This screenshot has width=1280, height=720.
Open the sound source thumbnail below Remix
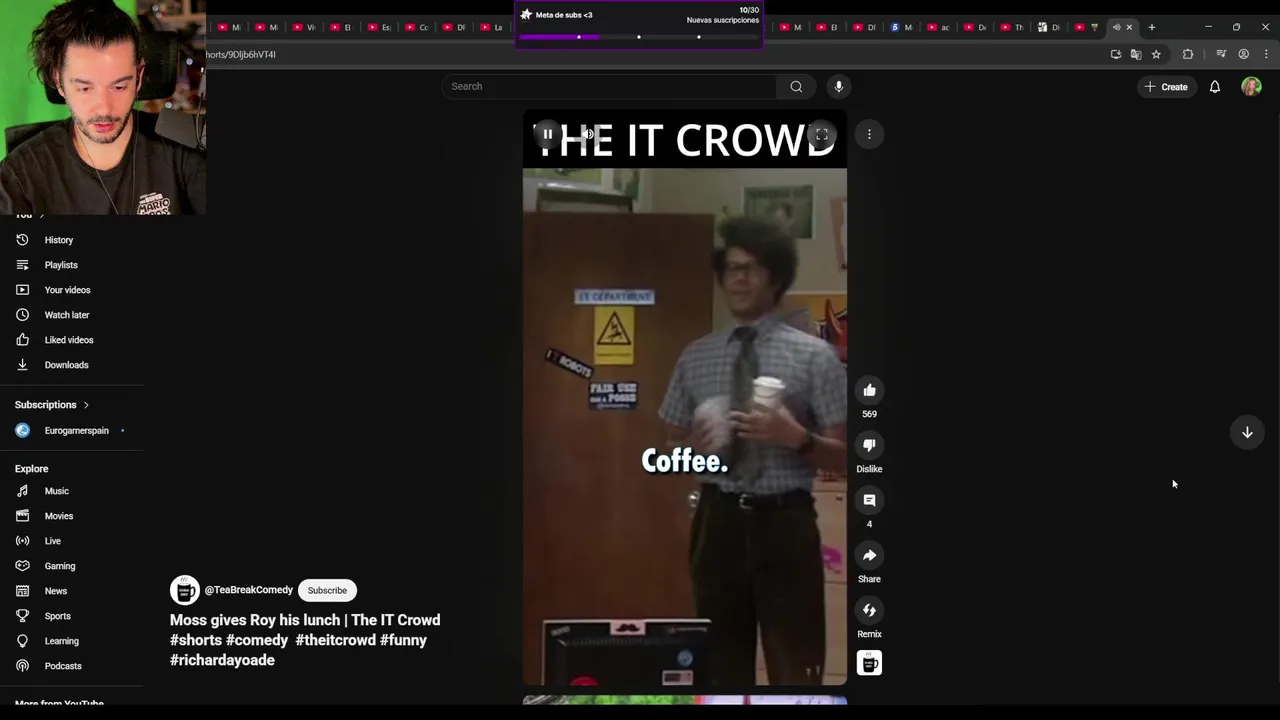(869, 663)
